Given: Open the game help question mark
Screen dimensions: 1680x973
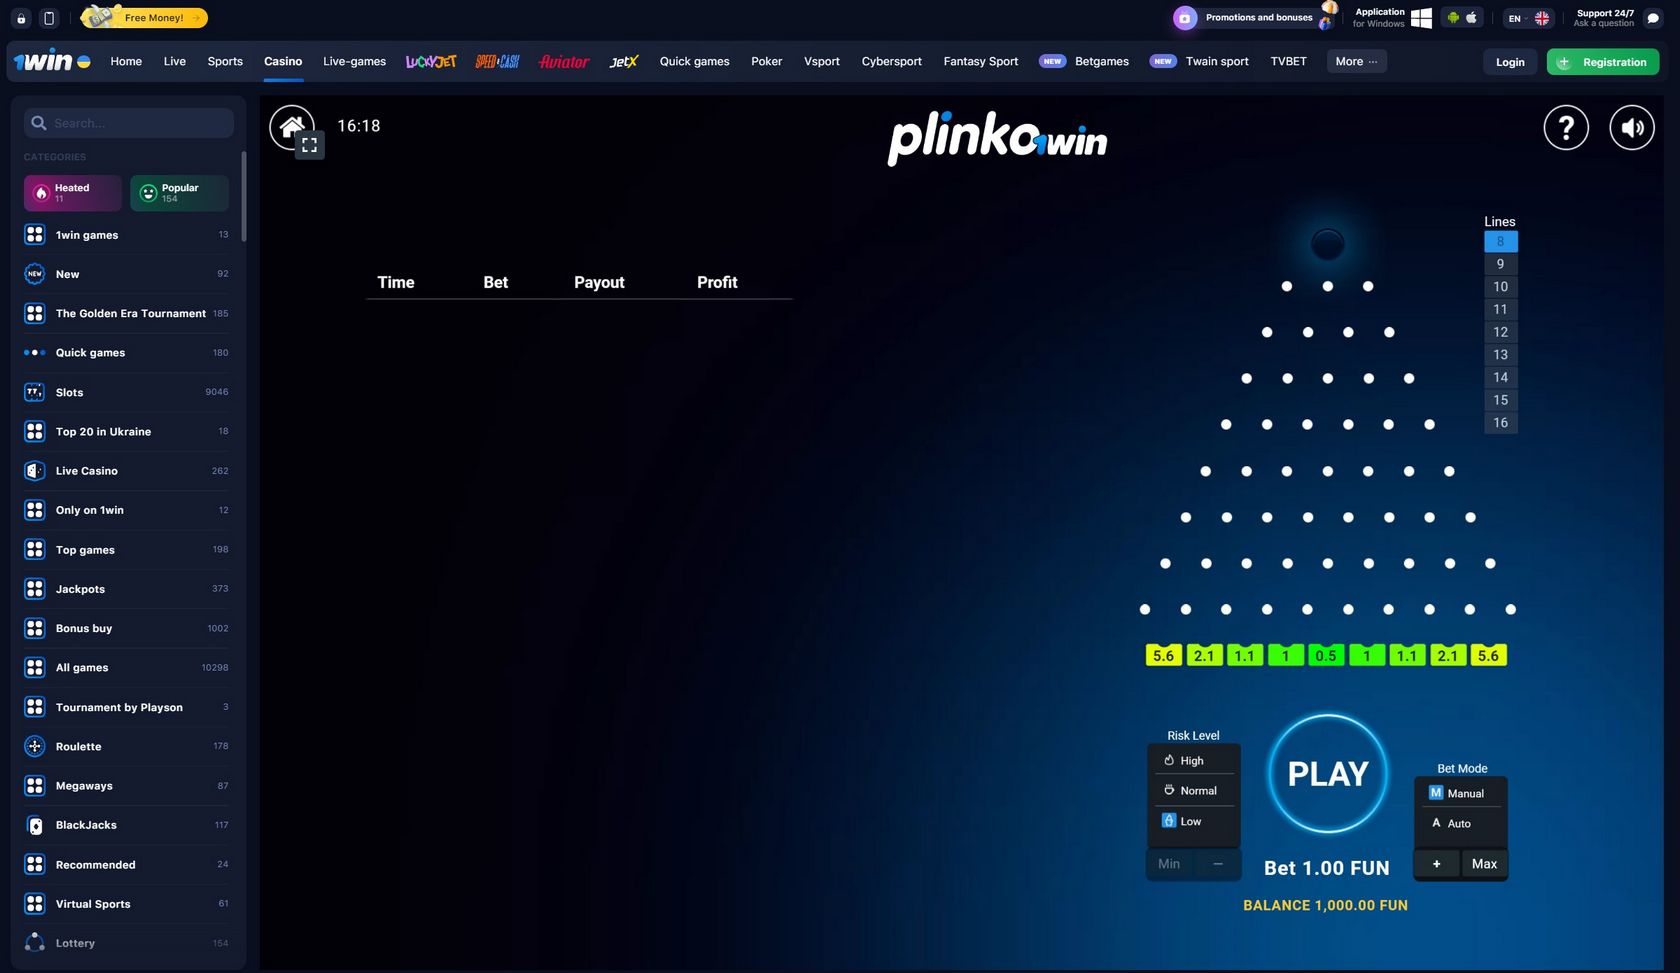Looking at the screenshot, I should tap(1566, 128).
